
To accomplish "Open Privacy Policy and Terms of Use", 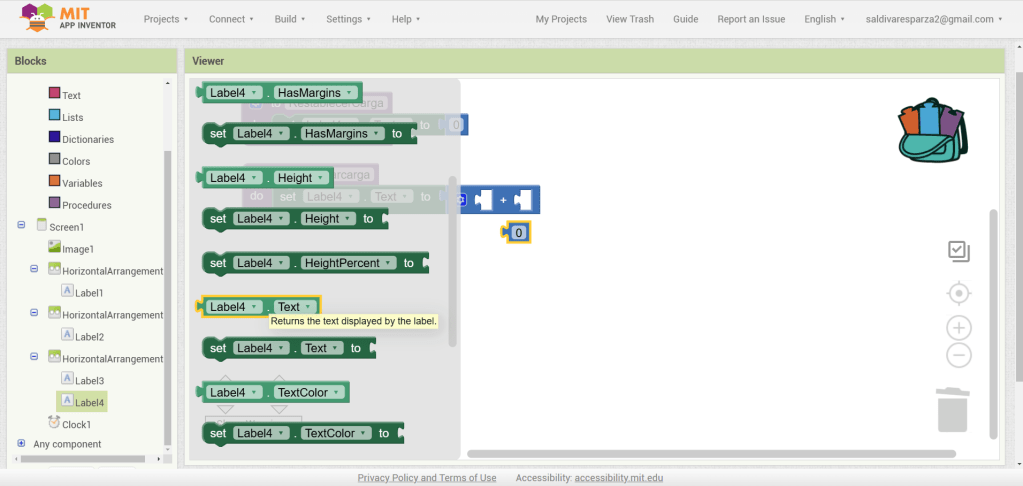I will tap(427, 478).
